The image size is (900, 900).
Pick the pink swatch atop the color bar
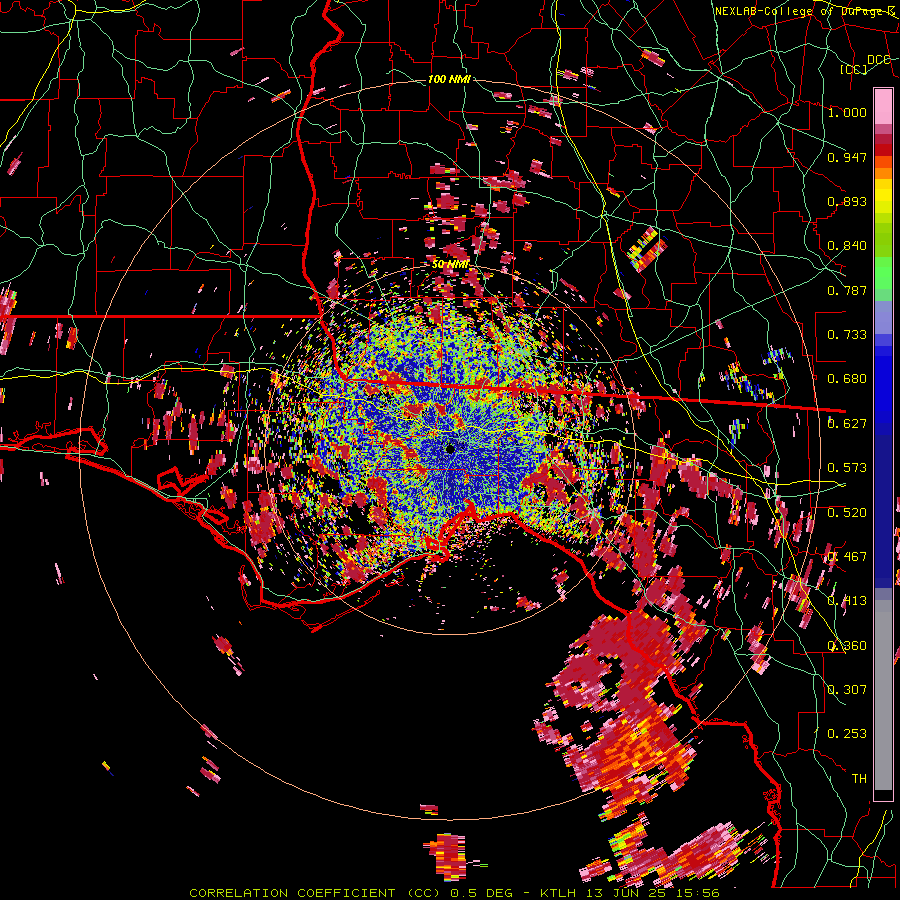pos(883,106)
